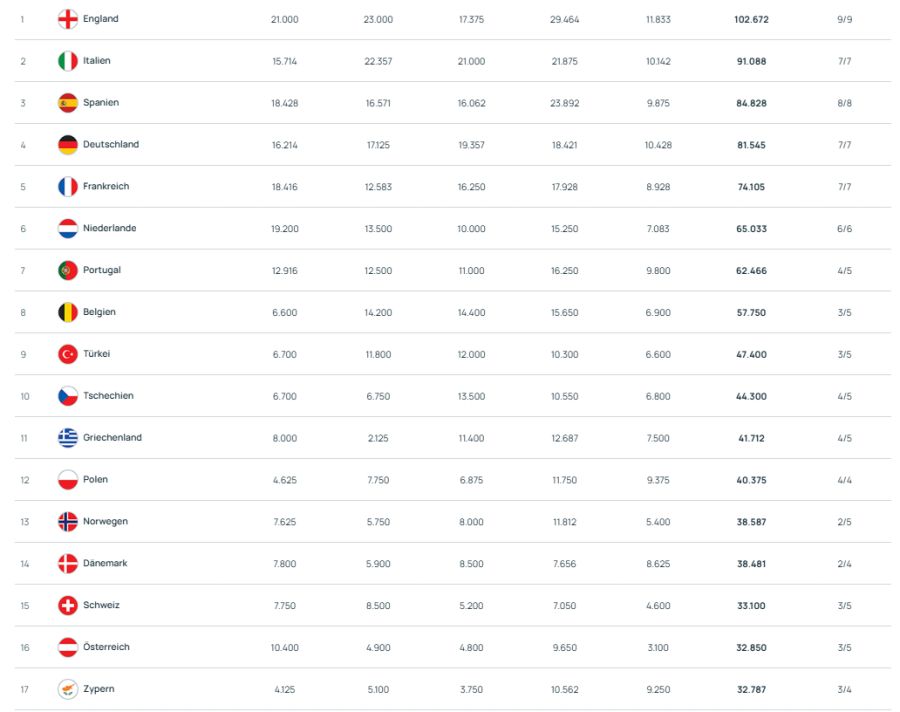The width and height of the screenshot is (900, 712).
Task: Click the Türkei flag icon
Action: click(x=68, y=354)
